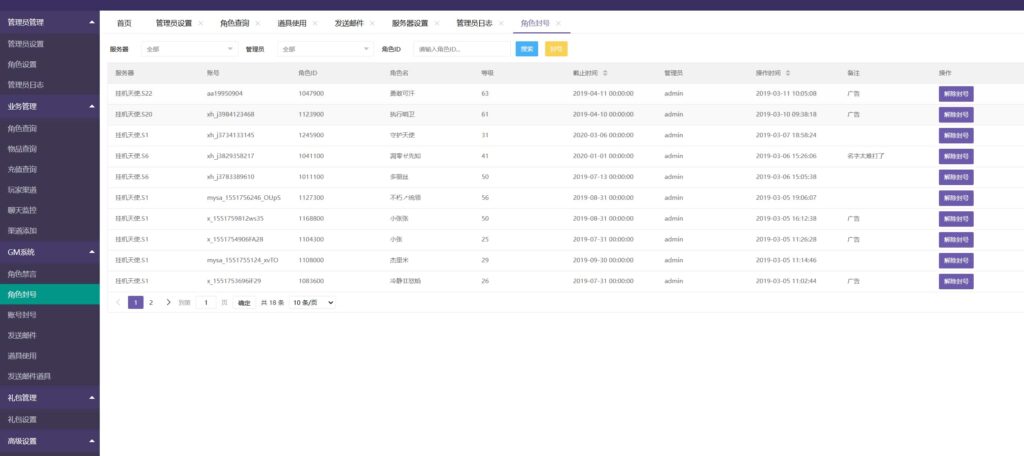This screenshot has width=1024, height=456.
Task: Click server cell 挂机天使.S22
Action: [x=134, y=93]
